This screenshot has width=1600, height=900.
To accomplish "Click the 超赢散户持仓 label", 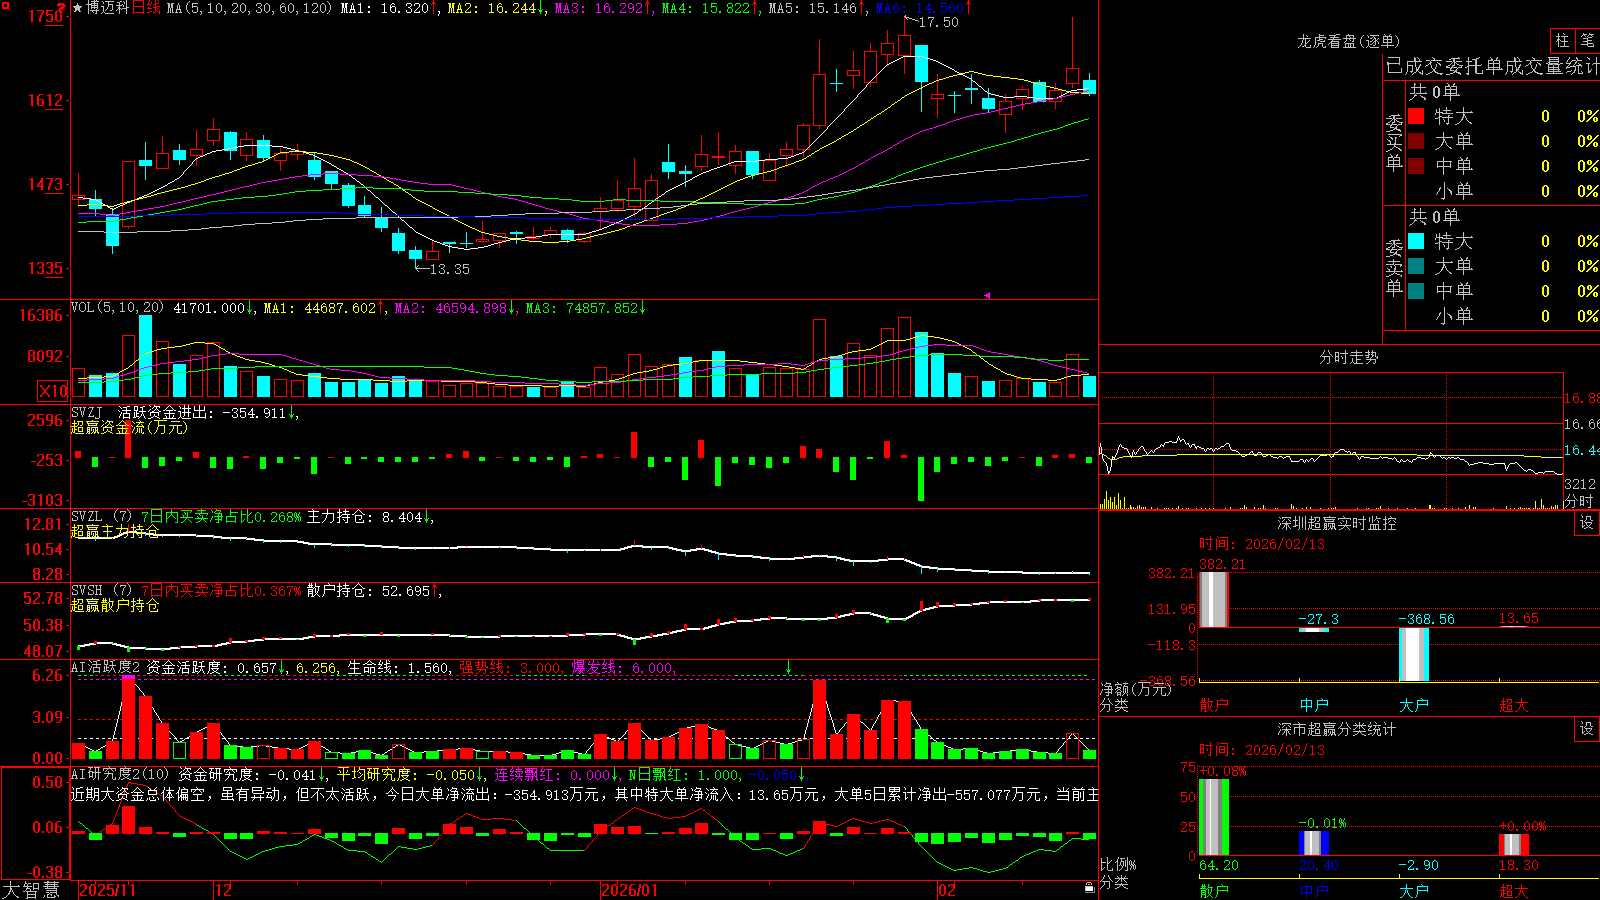I will (x=115, y=605).
